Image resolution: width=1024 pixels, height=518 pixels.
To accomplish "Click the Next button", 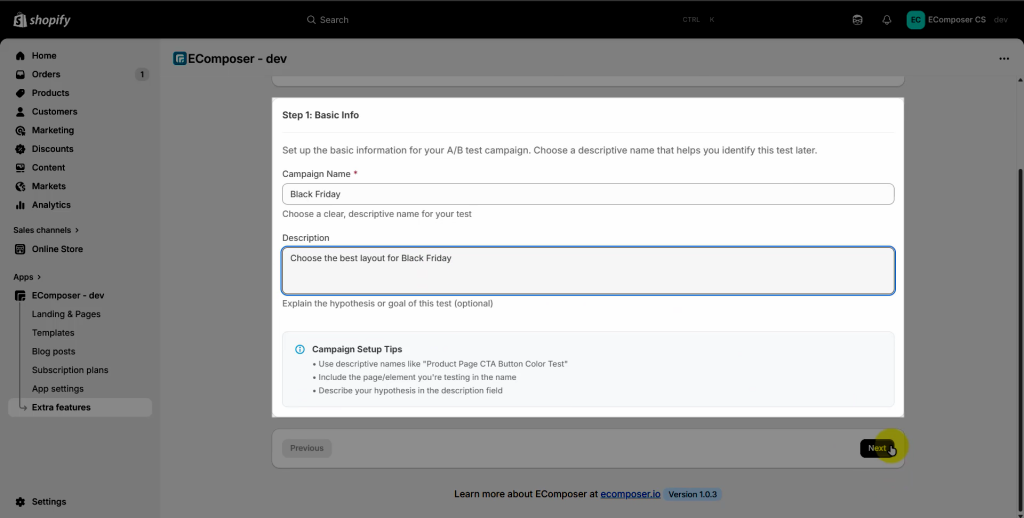I will point(877,448).
